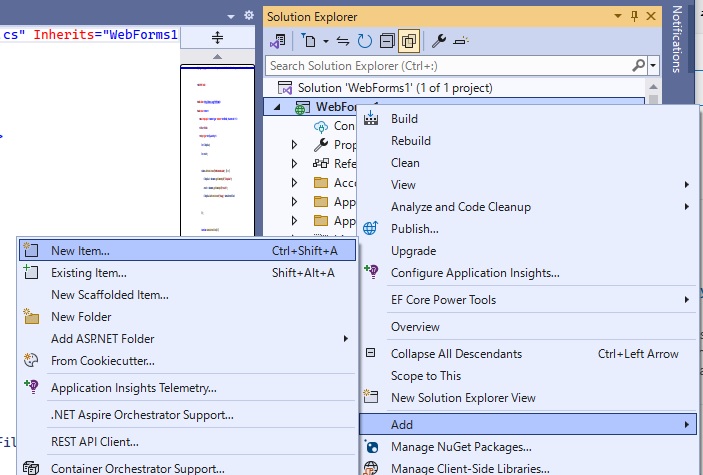Choose New Scaffolded Item
The width and height of the screenshot is (703, 475).
coord(110,295)
